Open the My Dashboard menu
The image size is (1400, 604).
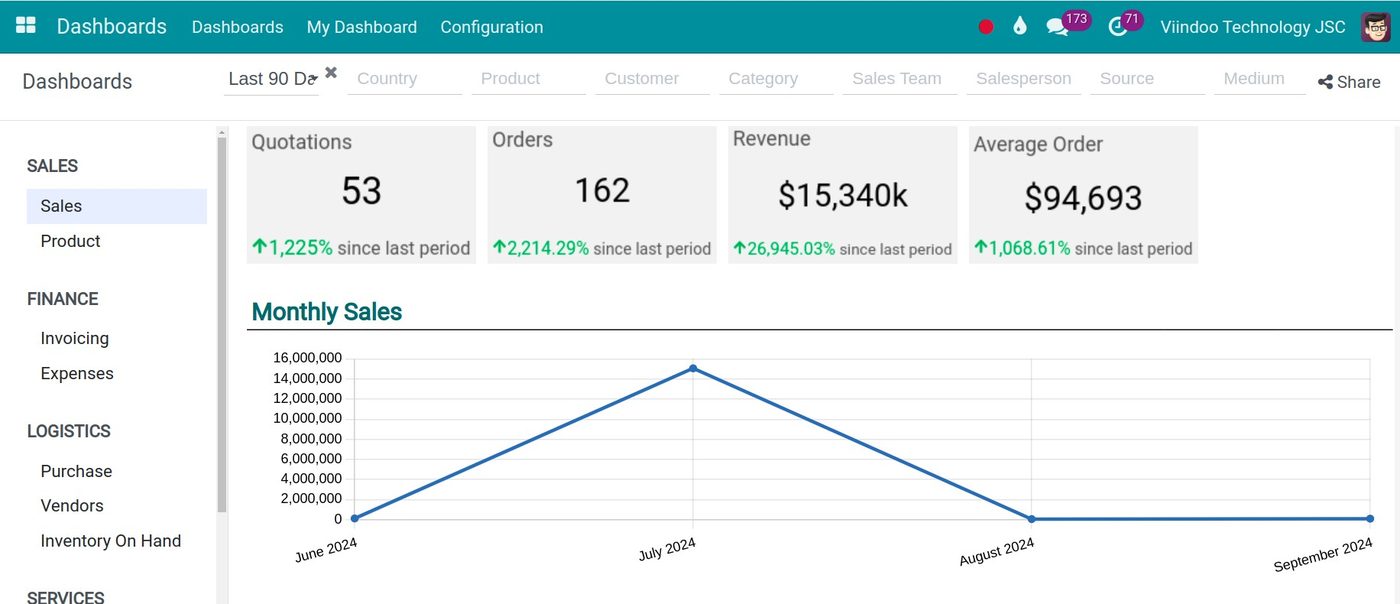point(362,27)
